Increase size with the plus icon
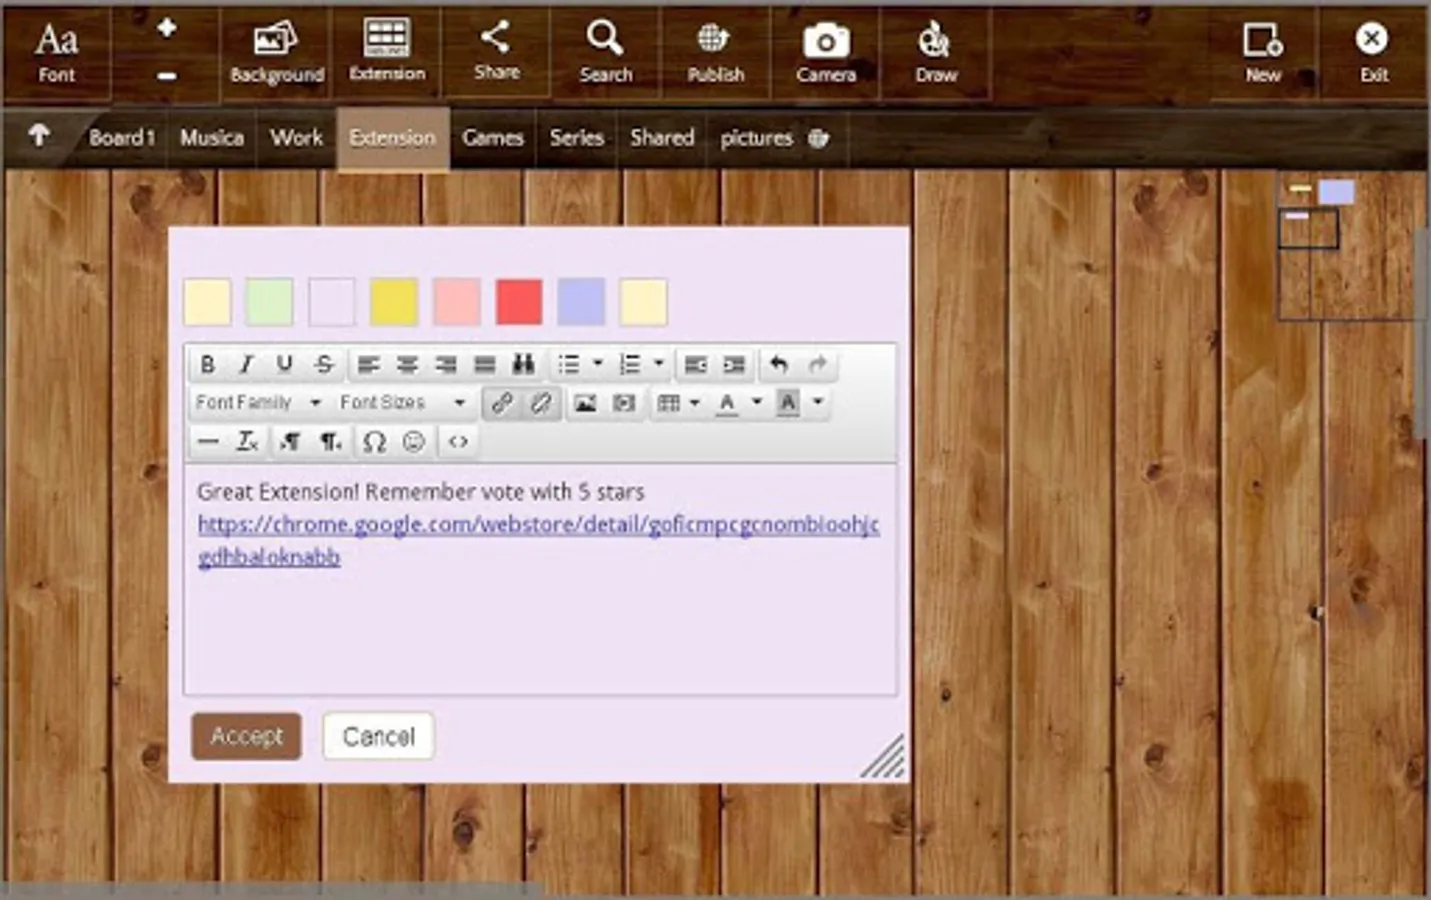 click(x=167, y=29)
